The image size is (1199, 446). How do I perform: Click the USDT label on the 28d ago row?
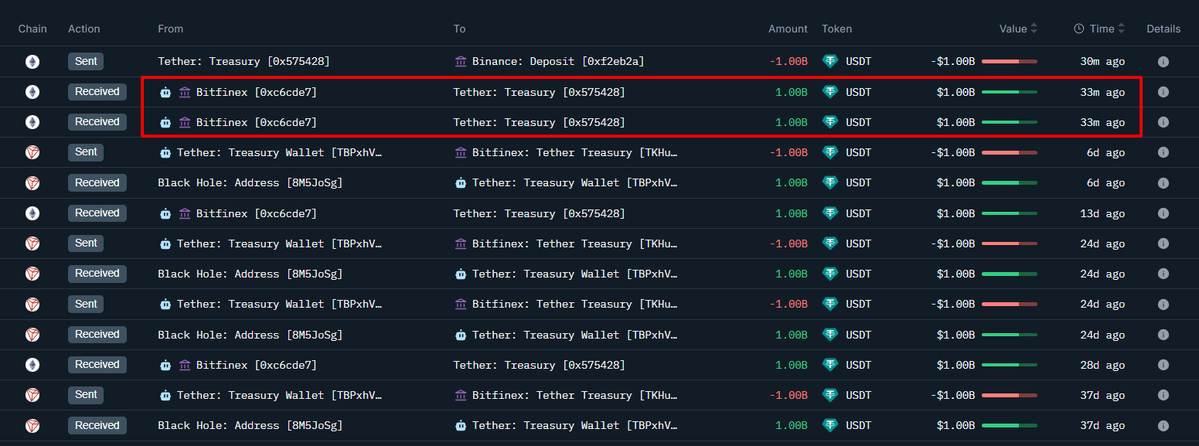click(859, 365)
